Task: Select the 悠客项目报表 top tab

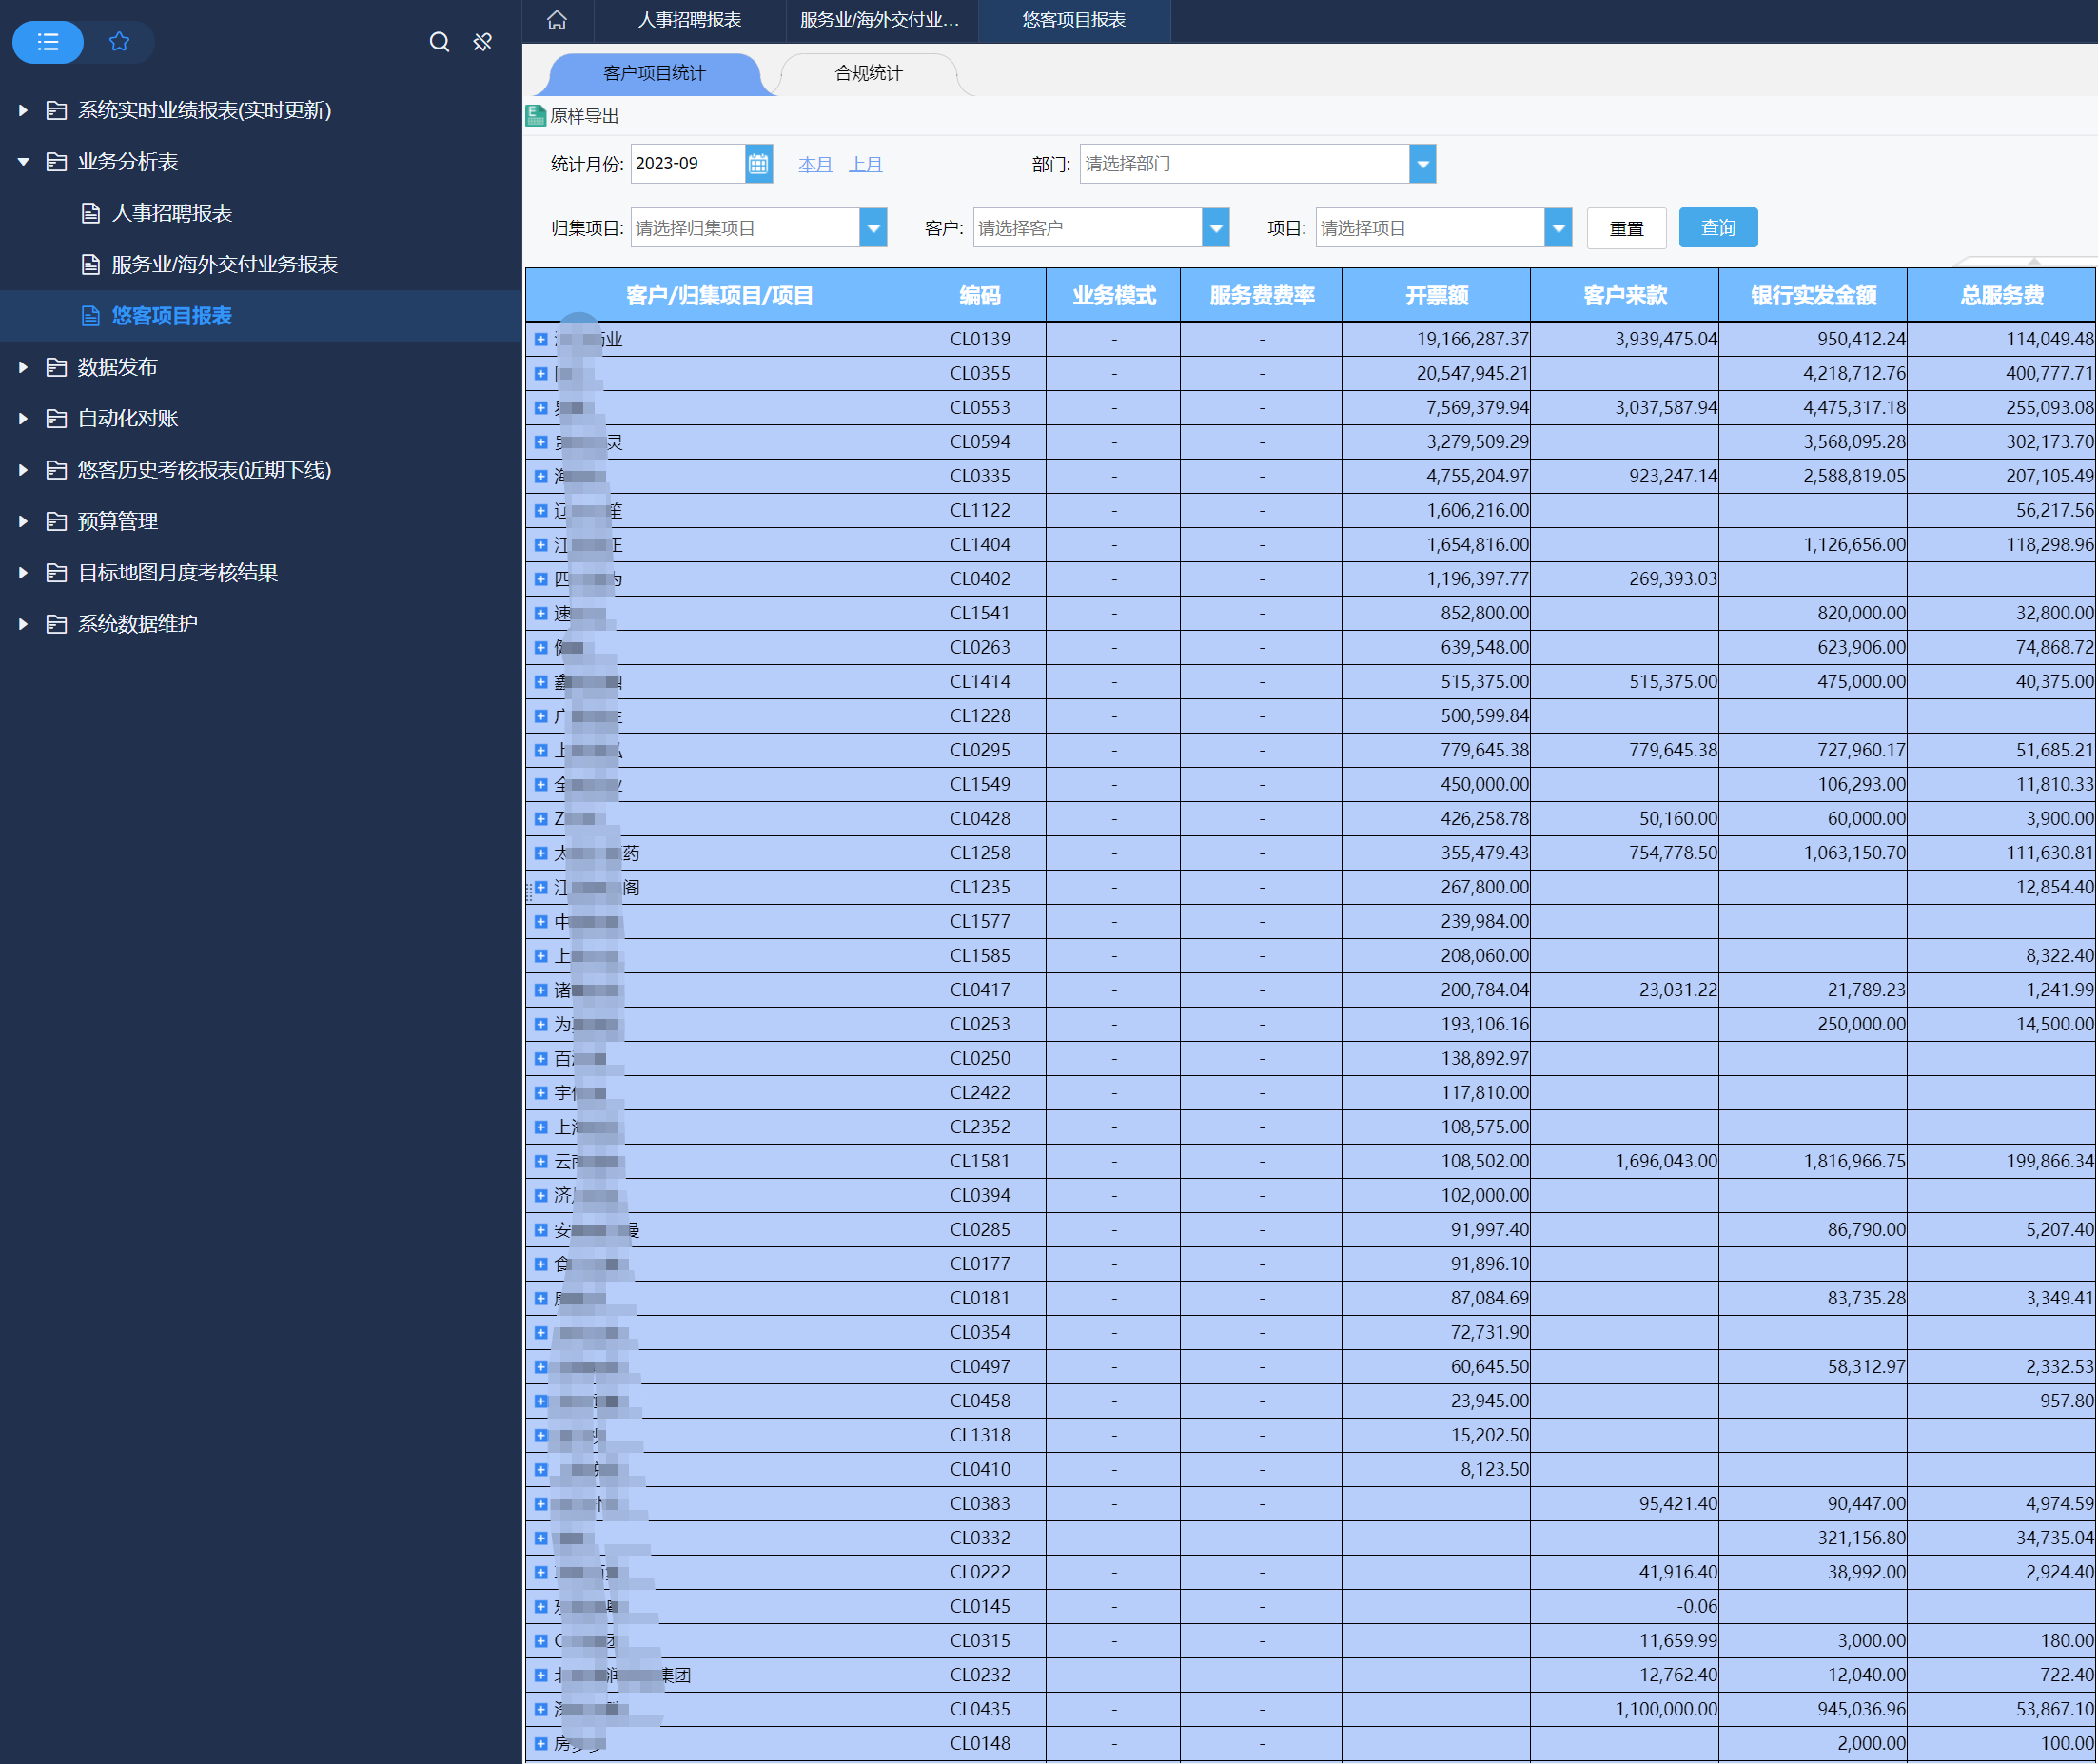Action: click(x=1074, y=20)
